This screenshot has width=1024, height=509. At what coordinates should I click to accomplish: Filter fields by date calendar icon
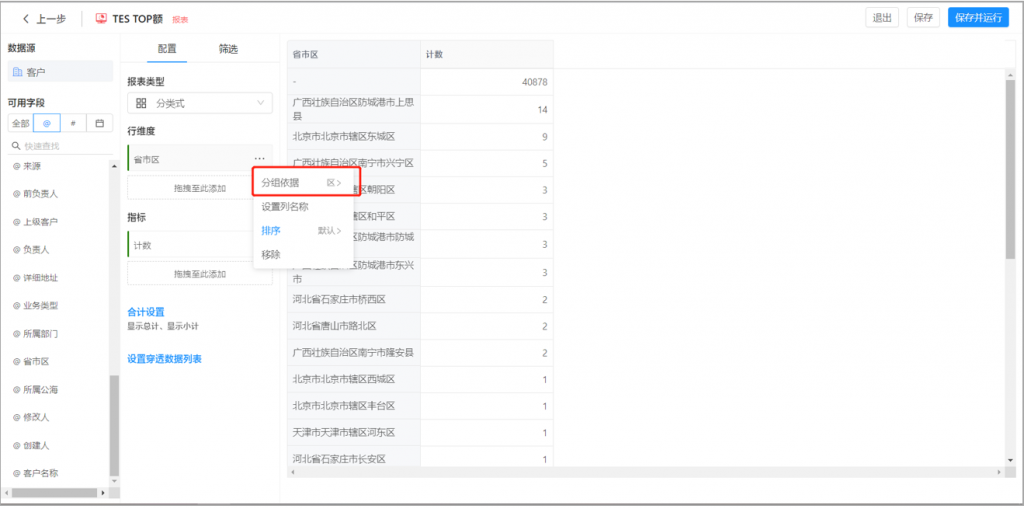[x=99, y=123]
